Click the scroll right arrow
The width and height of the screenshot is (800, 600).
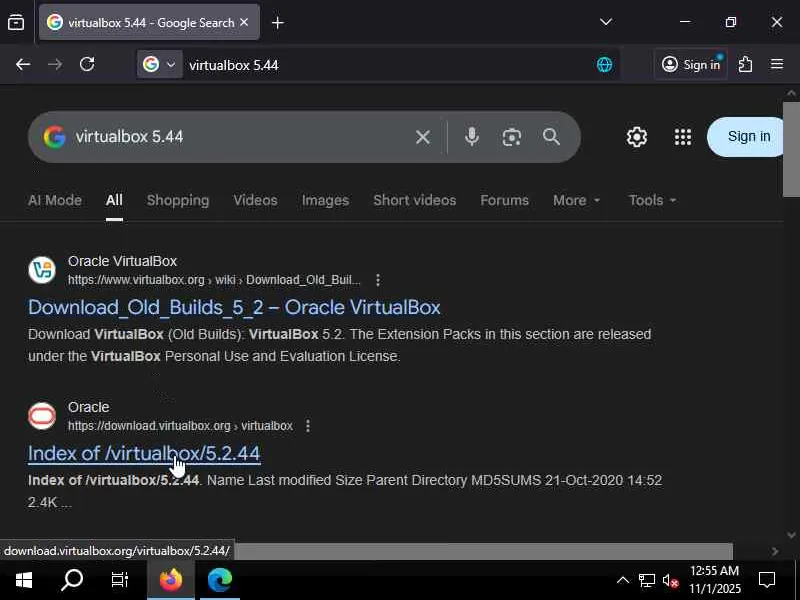(775, 551)
